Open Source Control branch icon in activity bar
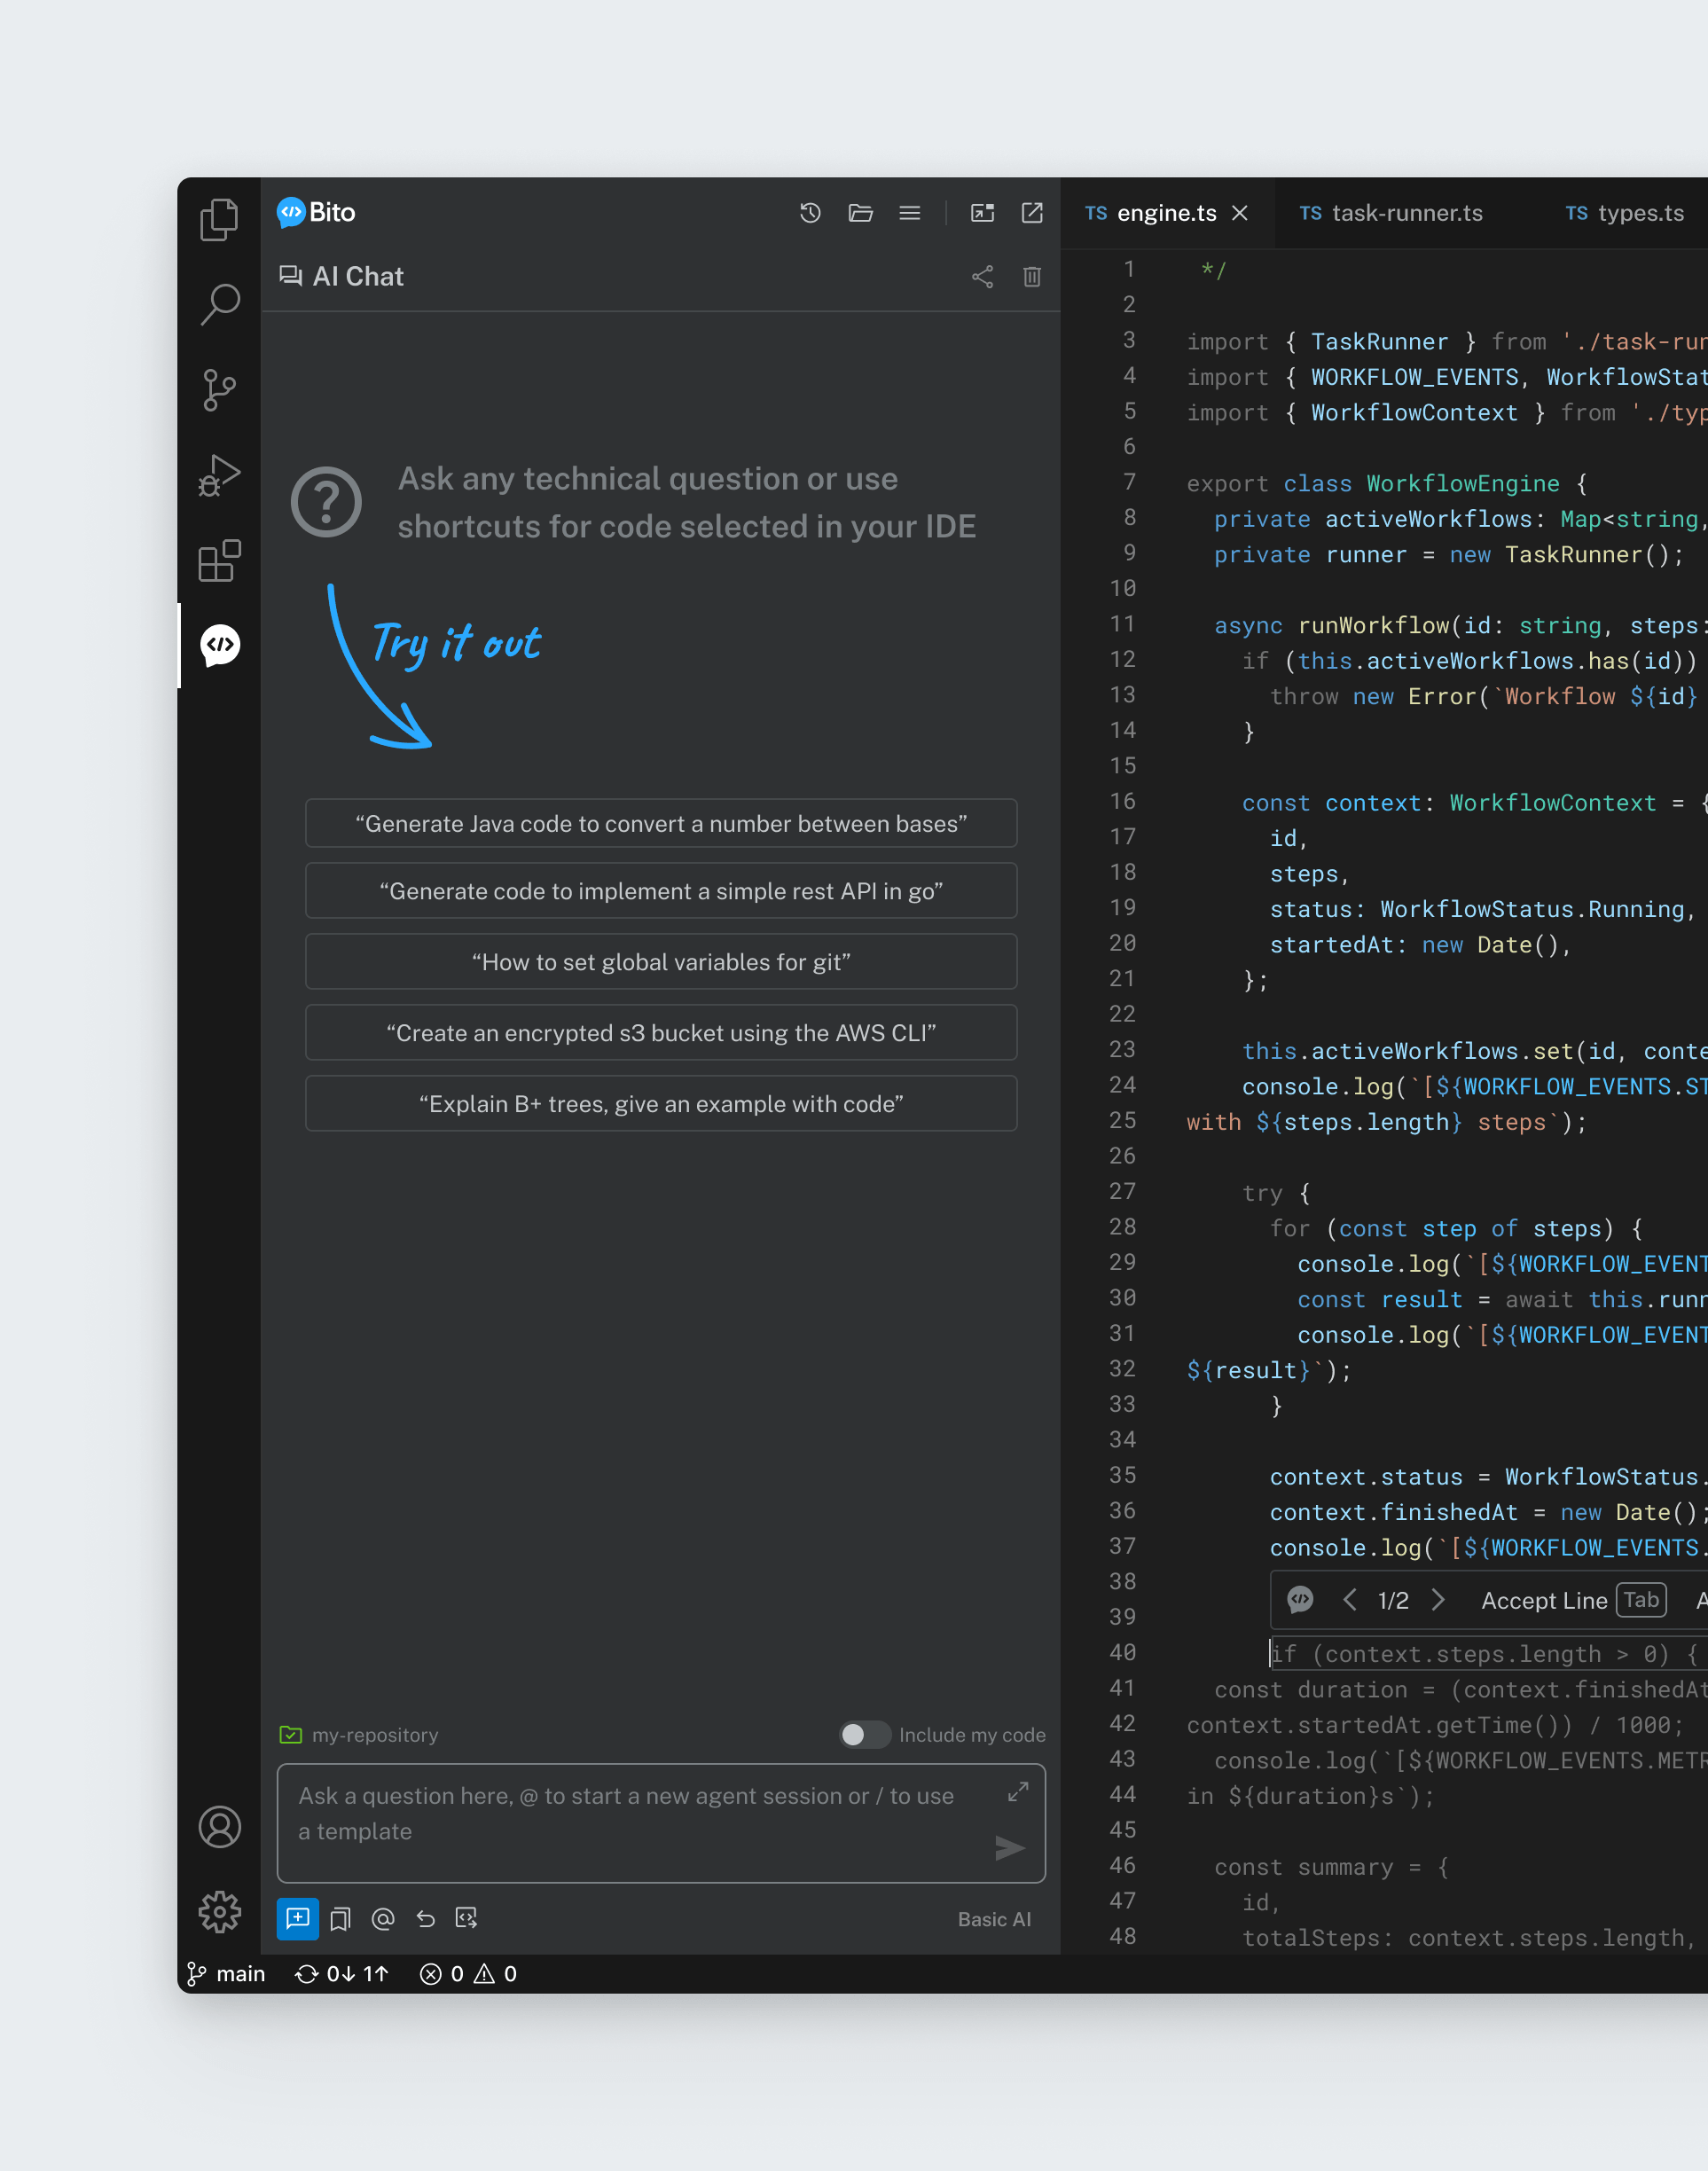The height and width of the screenshot is (2171, 1708). [219, 389]
